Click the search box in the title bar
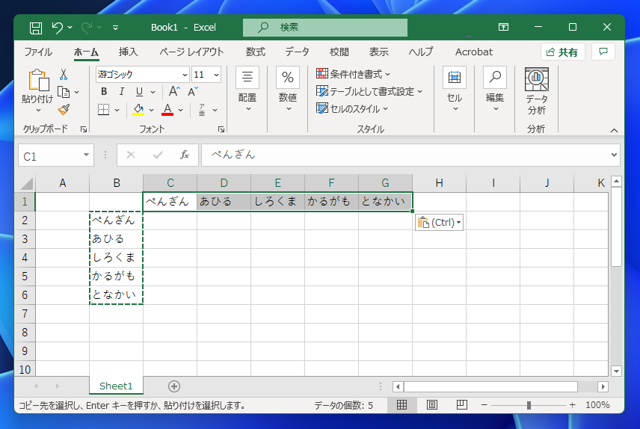The width and height of the screenshot is (640, 429). point(325,27)
